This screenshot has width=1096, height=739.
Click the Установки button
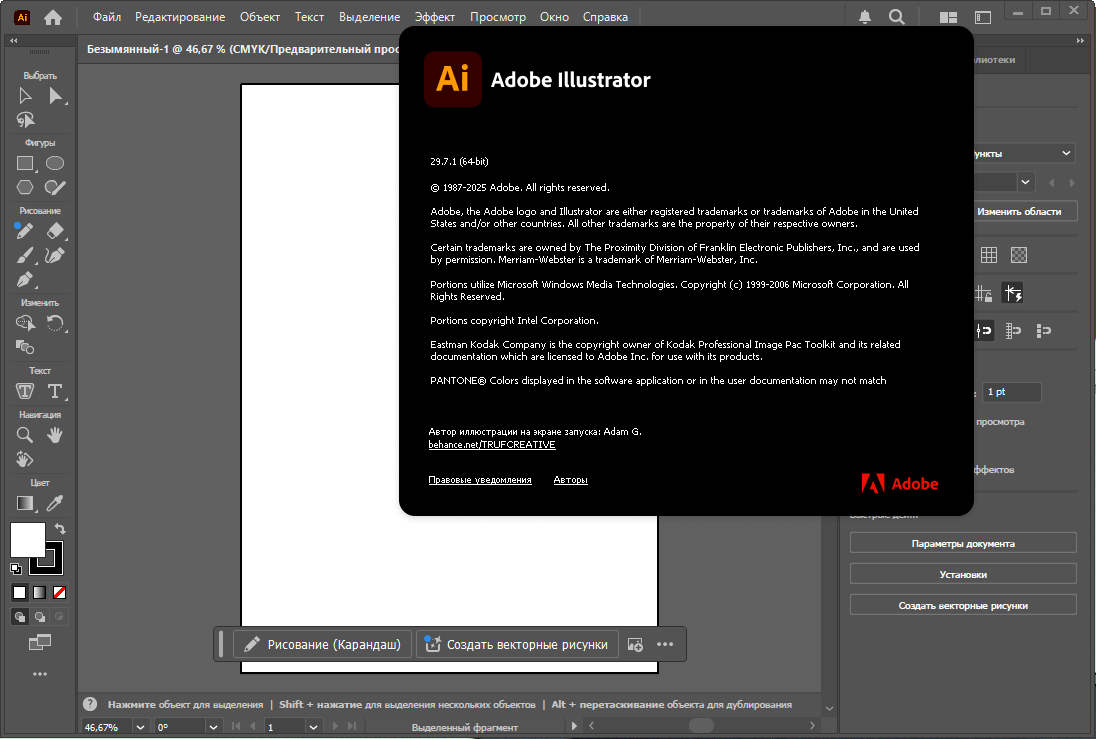pyautogui.click(x=963, y=574)
